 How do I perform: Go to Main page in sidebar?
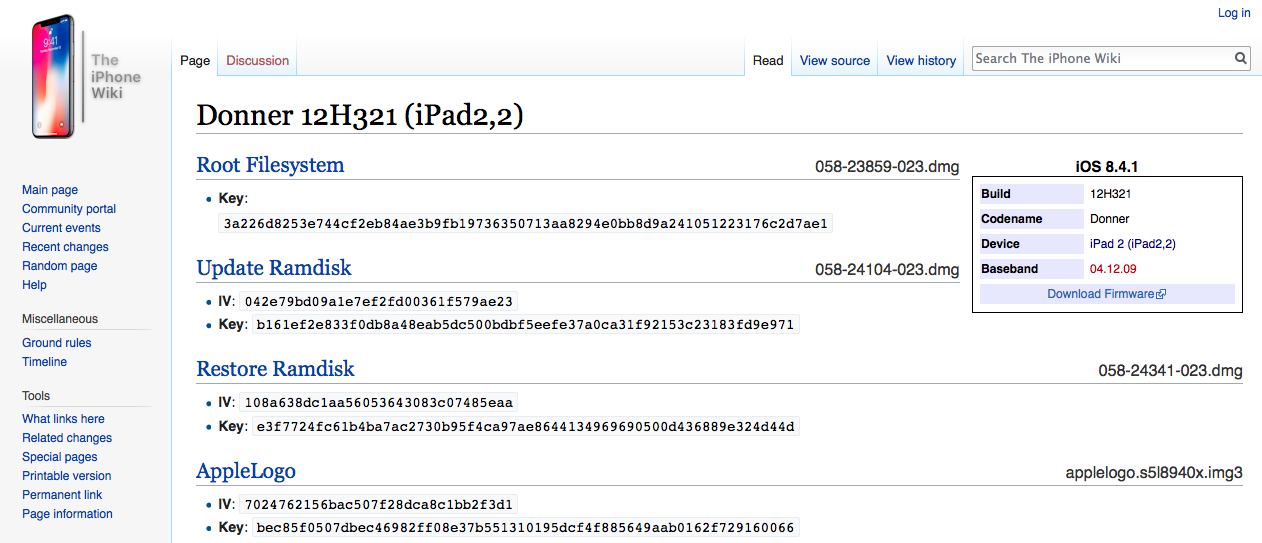(50, 190)
